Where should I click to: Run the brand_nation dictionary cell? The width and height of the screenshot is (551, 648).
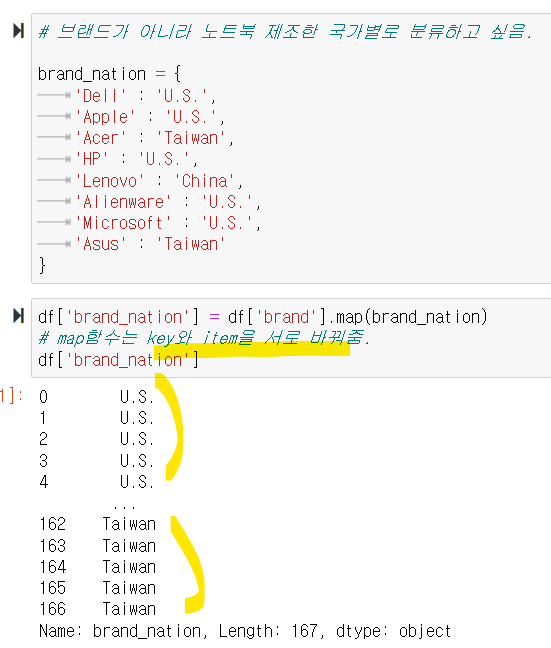click(x=19, y=31)
